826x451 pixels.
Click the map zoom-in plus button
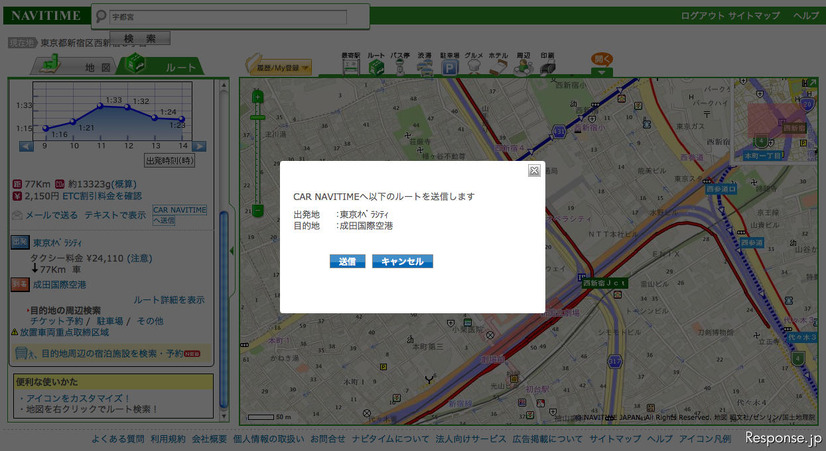pyautogui.click(x=258, y=96)
